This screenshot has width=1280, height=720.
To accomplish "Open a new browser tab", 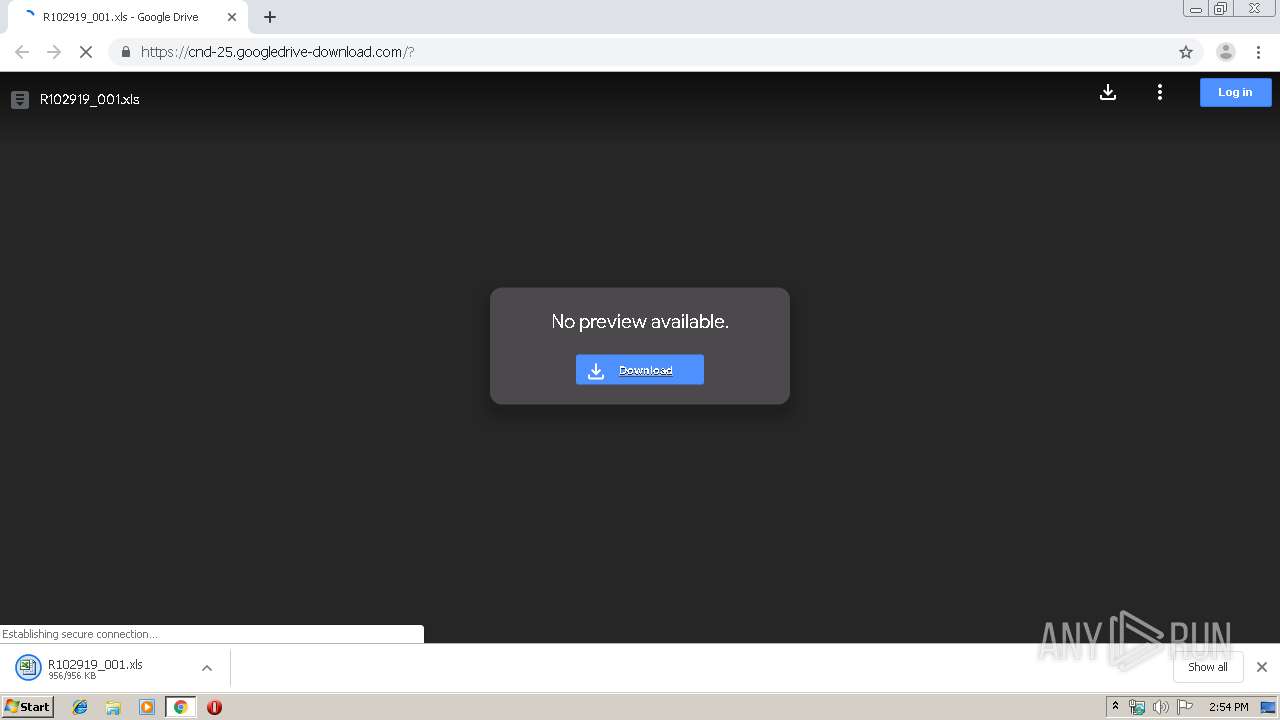I will click(x=270, y=17).
